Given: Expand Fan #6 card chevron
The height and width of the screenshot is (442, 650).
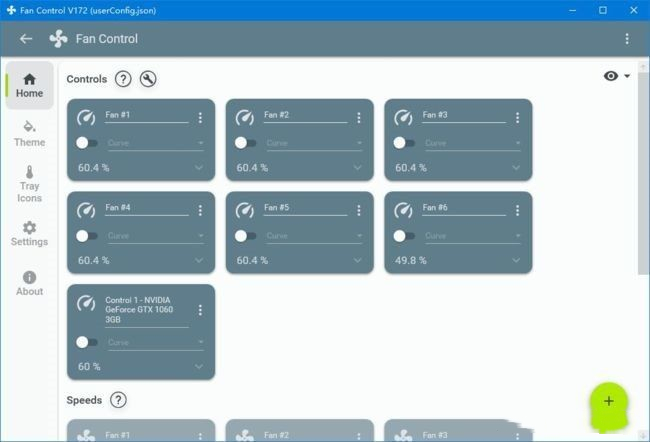Looking at the screenshot, I should pos(516,260).
